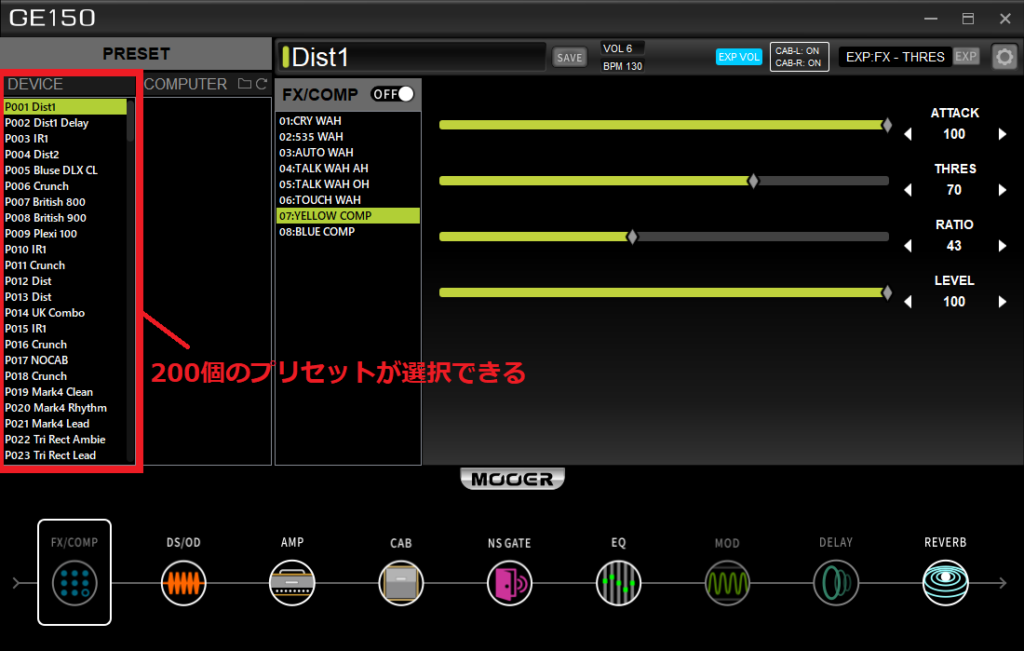Viewport: 1024px width, 651px height.
Task: Open the CAB cabinet module icon
Action: coord(401,582)
